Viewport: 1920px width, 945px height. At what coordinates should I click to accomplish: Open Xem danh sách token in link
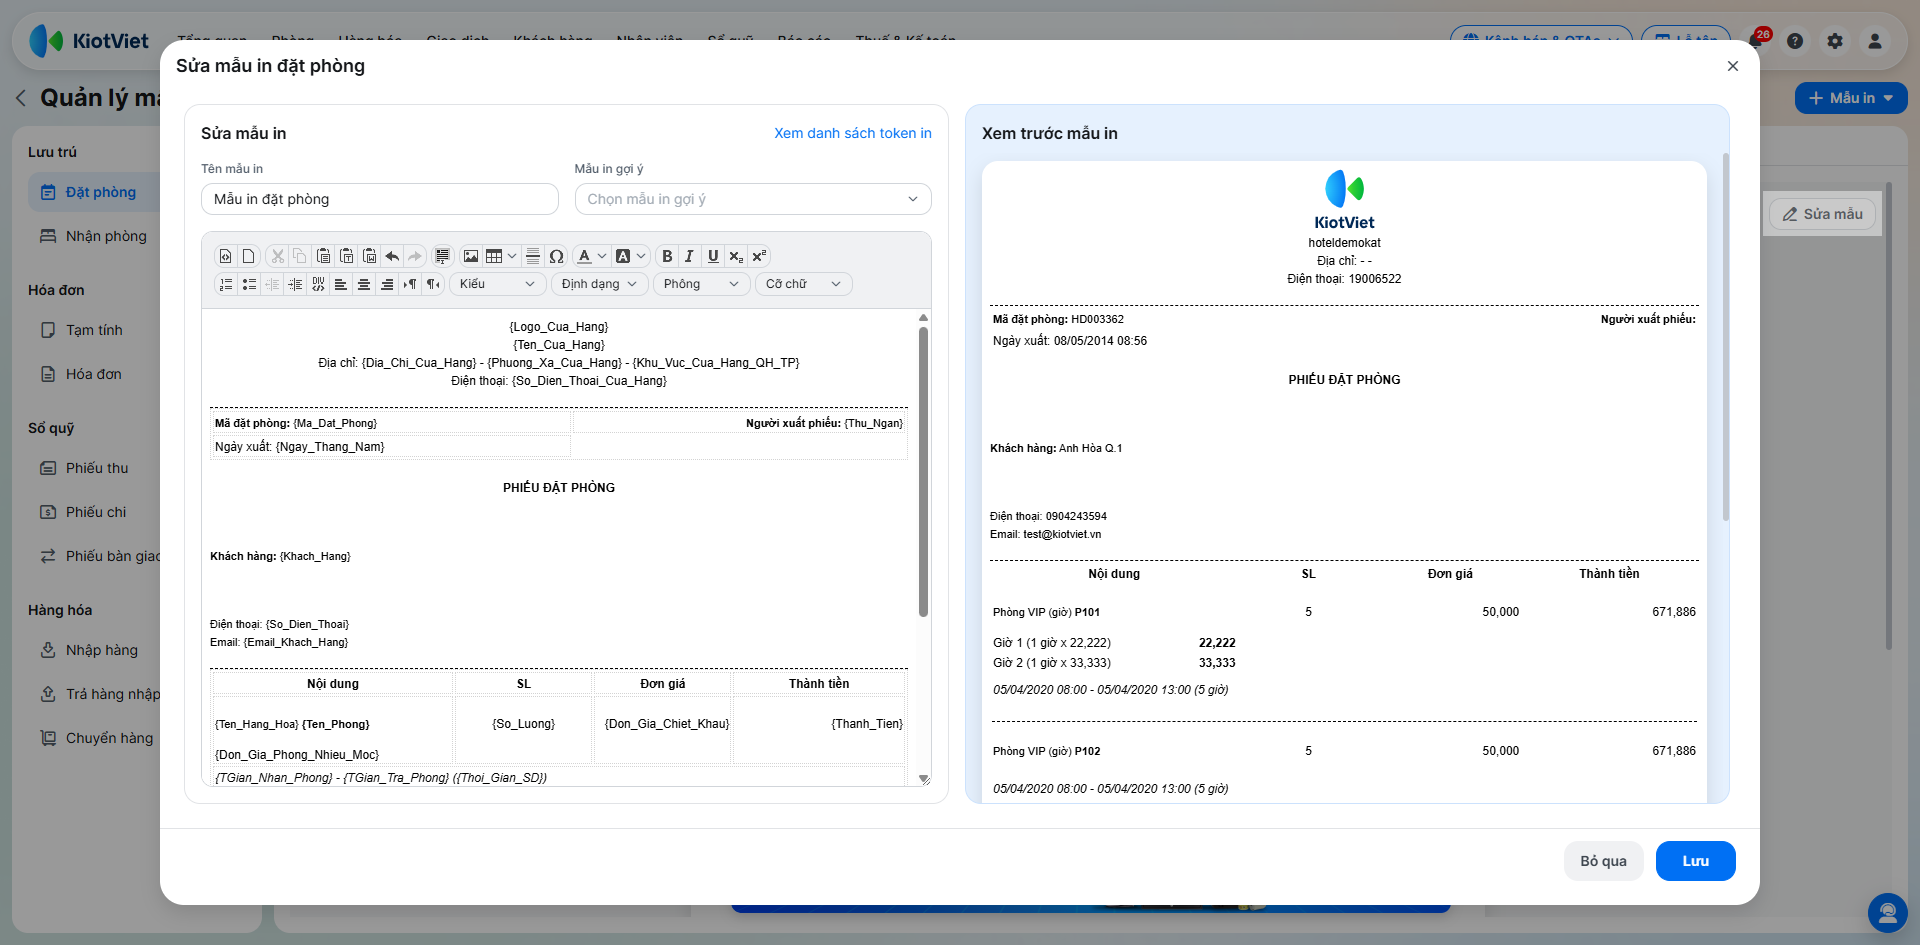853,133
